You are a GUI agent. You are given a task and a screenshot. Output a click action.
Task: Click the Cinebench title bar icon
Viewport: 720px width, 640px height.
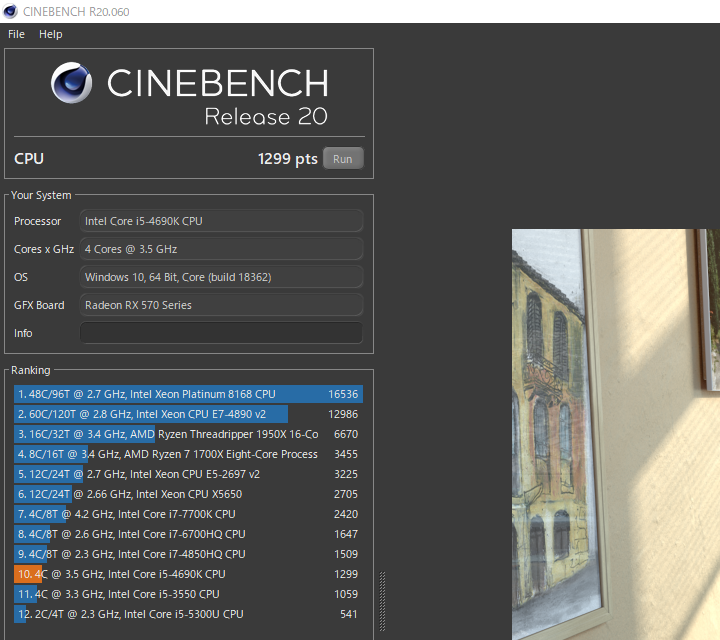(x=10, y=11)
